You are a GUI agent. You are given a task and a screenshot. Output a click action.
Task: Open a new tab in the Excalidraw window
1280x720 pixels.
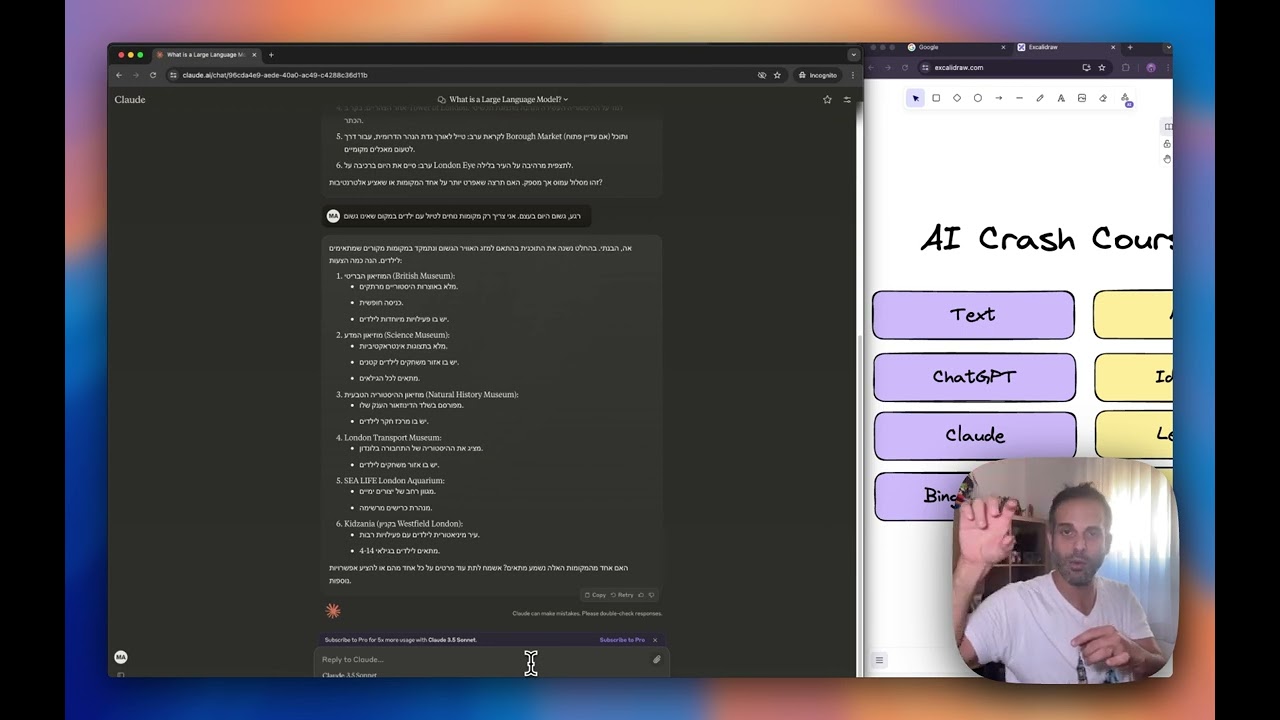click(1130, 47)
